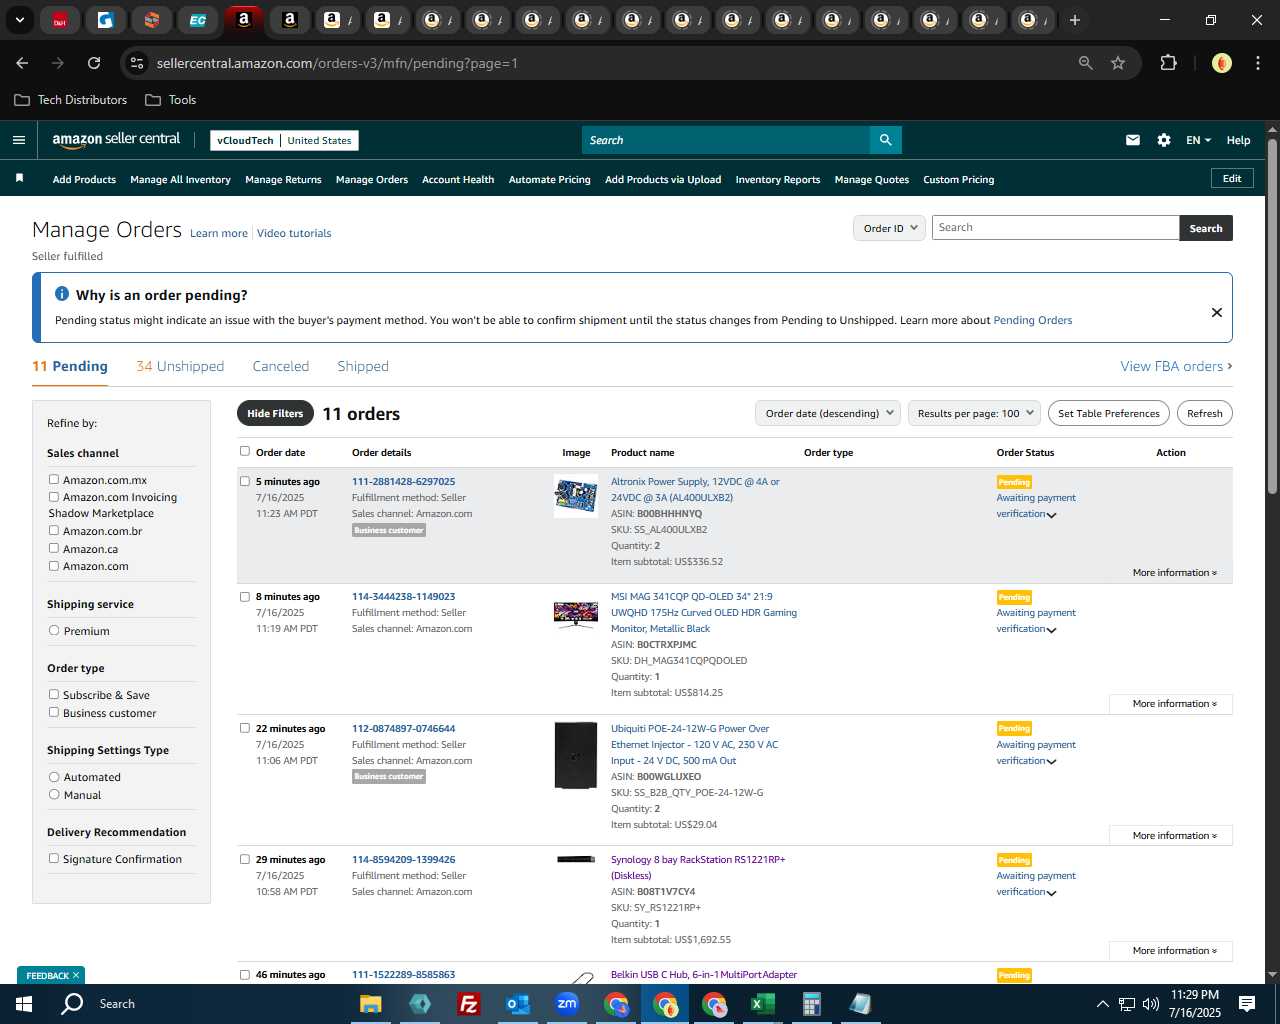Open Outlook from taskbar

517,1004
